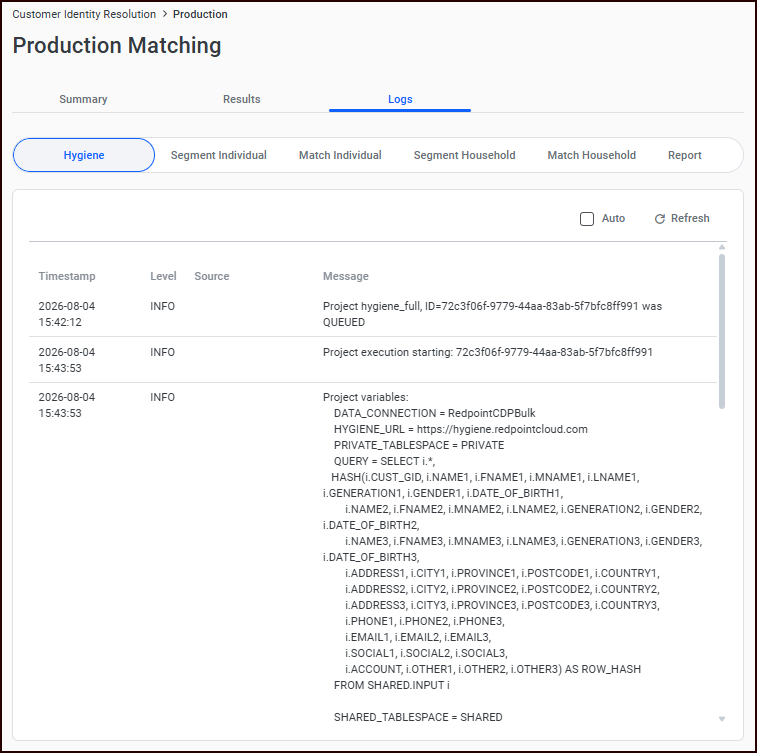
Task: Click the line ending 'AS ROW_HASH'
Action: (x=493, y=669)
